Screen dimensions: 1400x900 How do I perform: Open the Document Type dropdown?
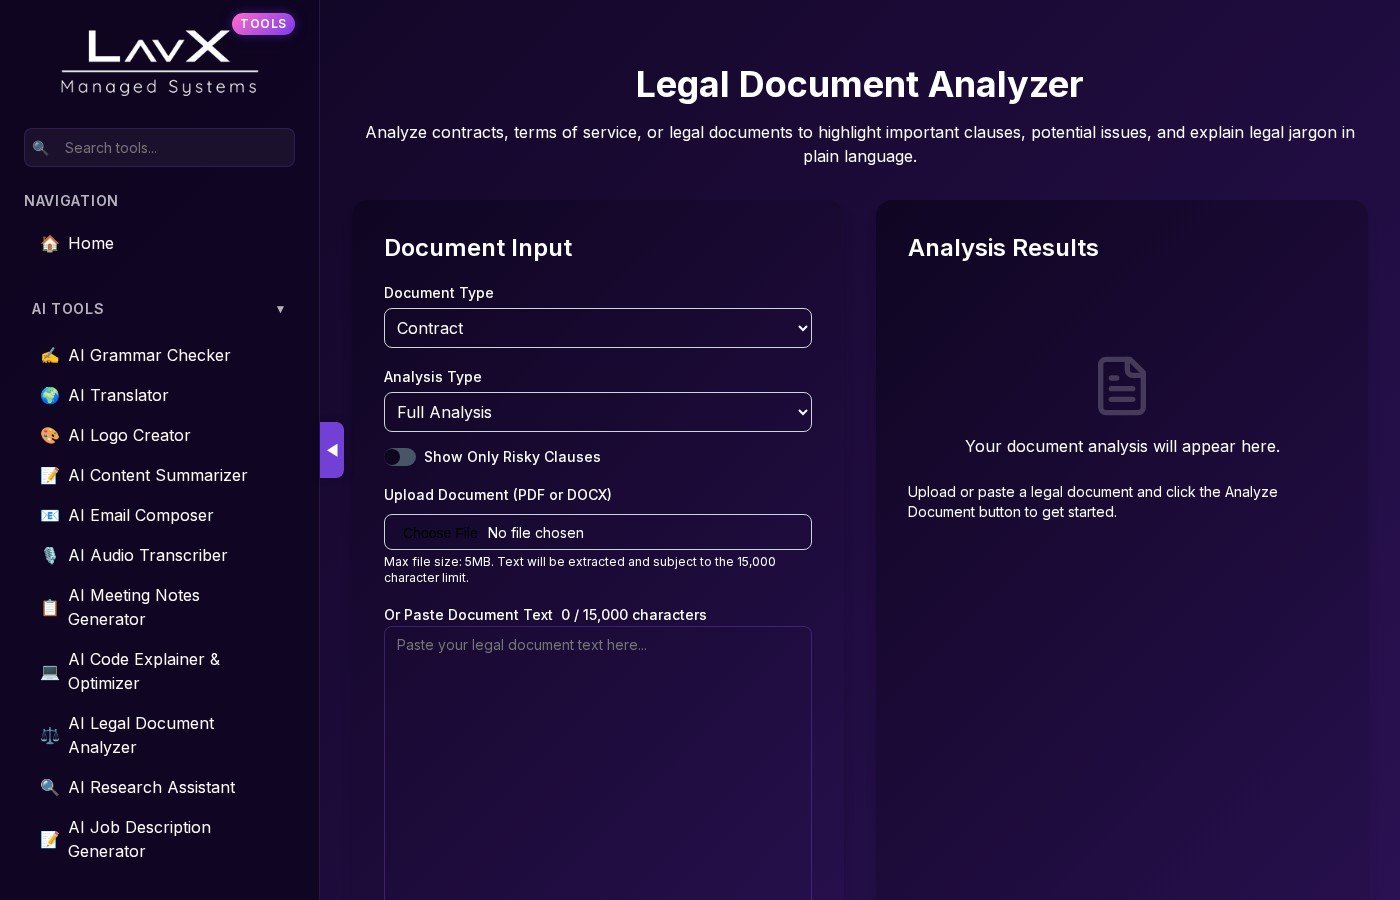[x=597, y=328]
